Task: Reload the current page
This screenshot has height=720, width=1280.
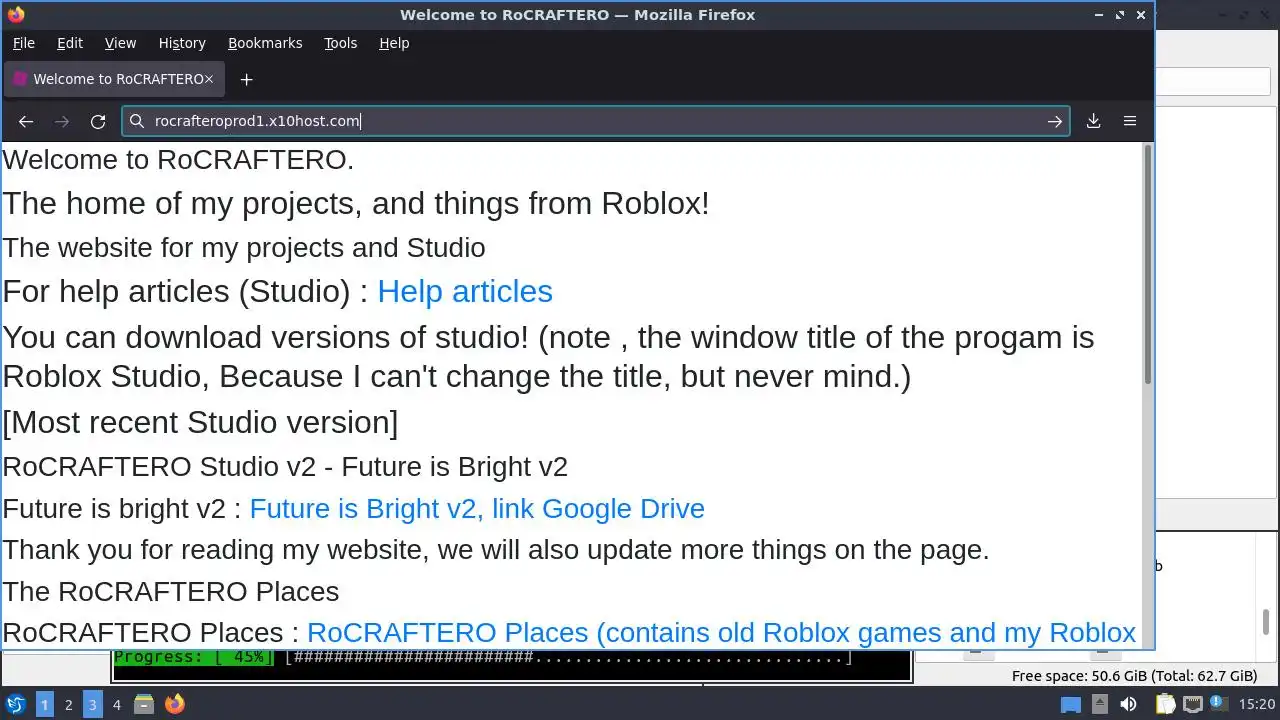Action: tap(98, 121)
